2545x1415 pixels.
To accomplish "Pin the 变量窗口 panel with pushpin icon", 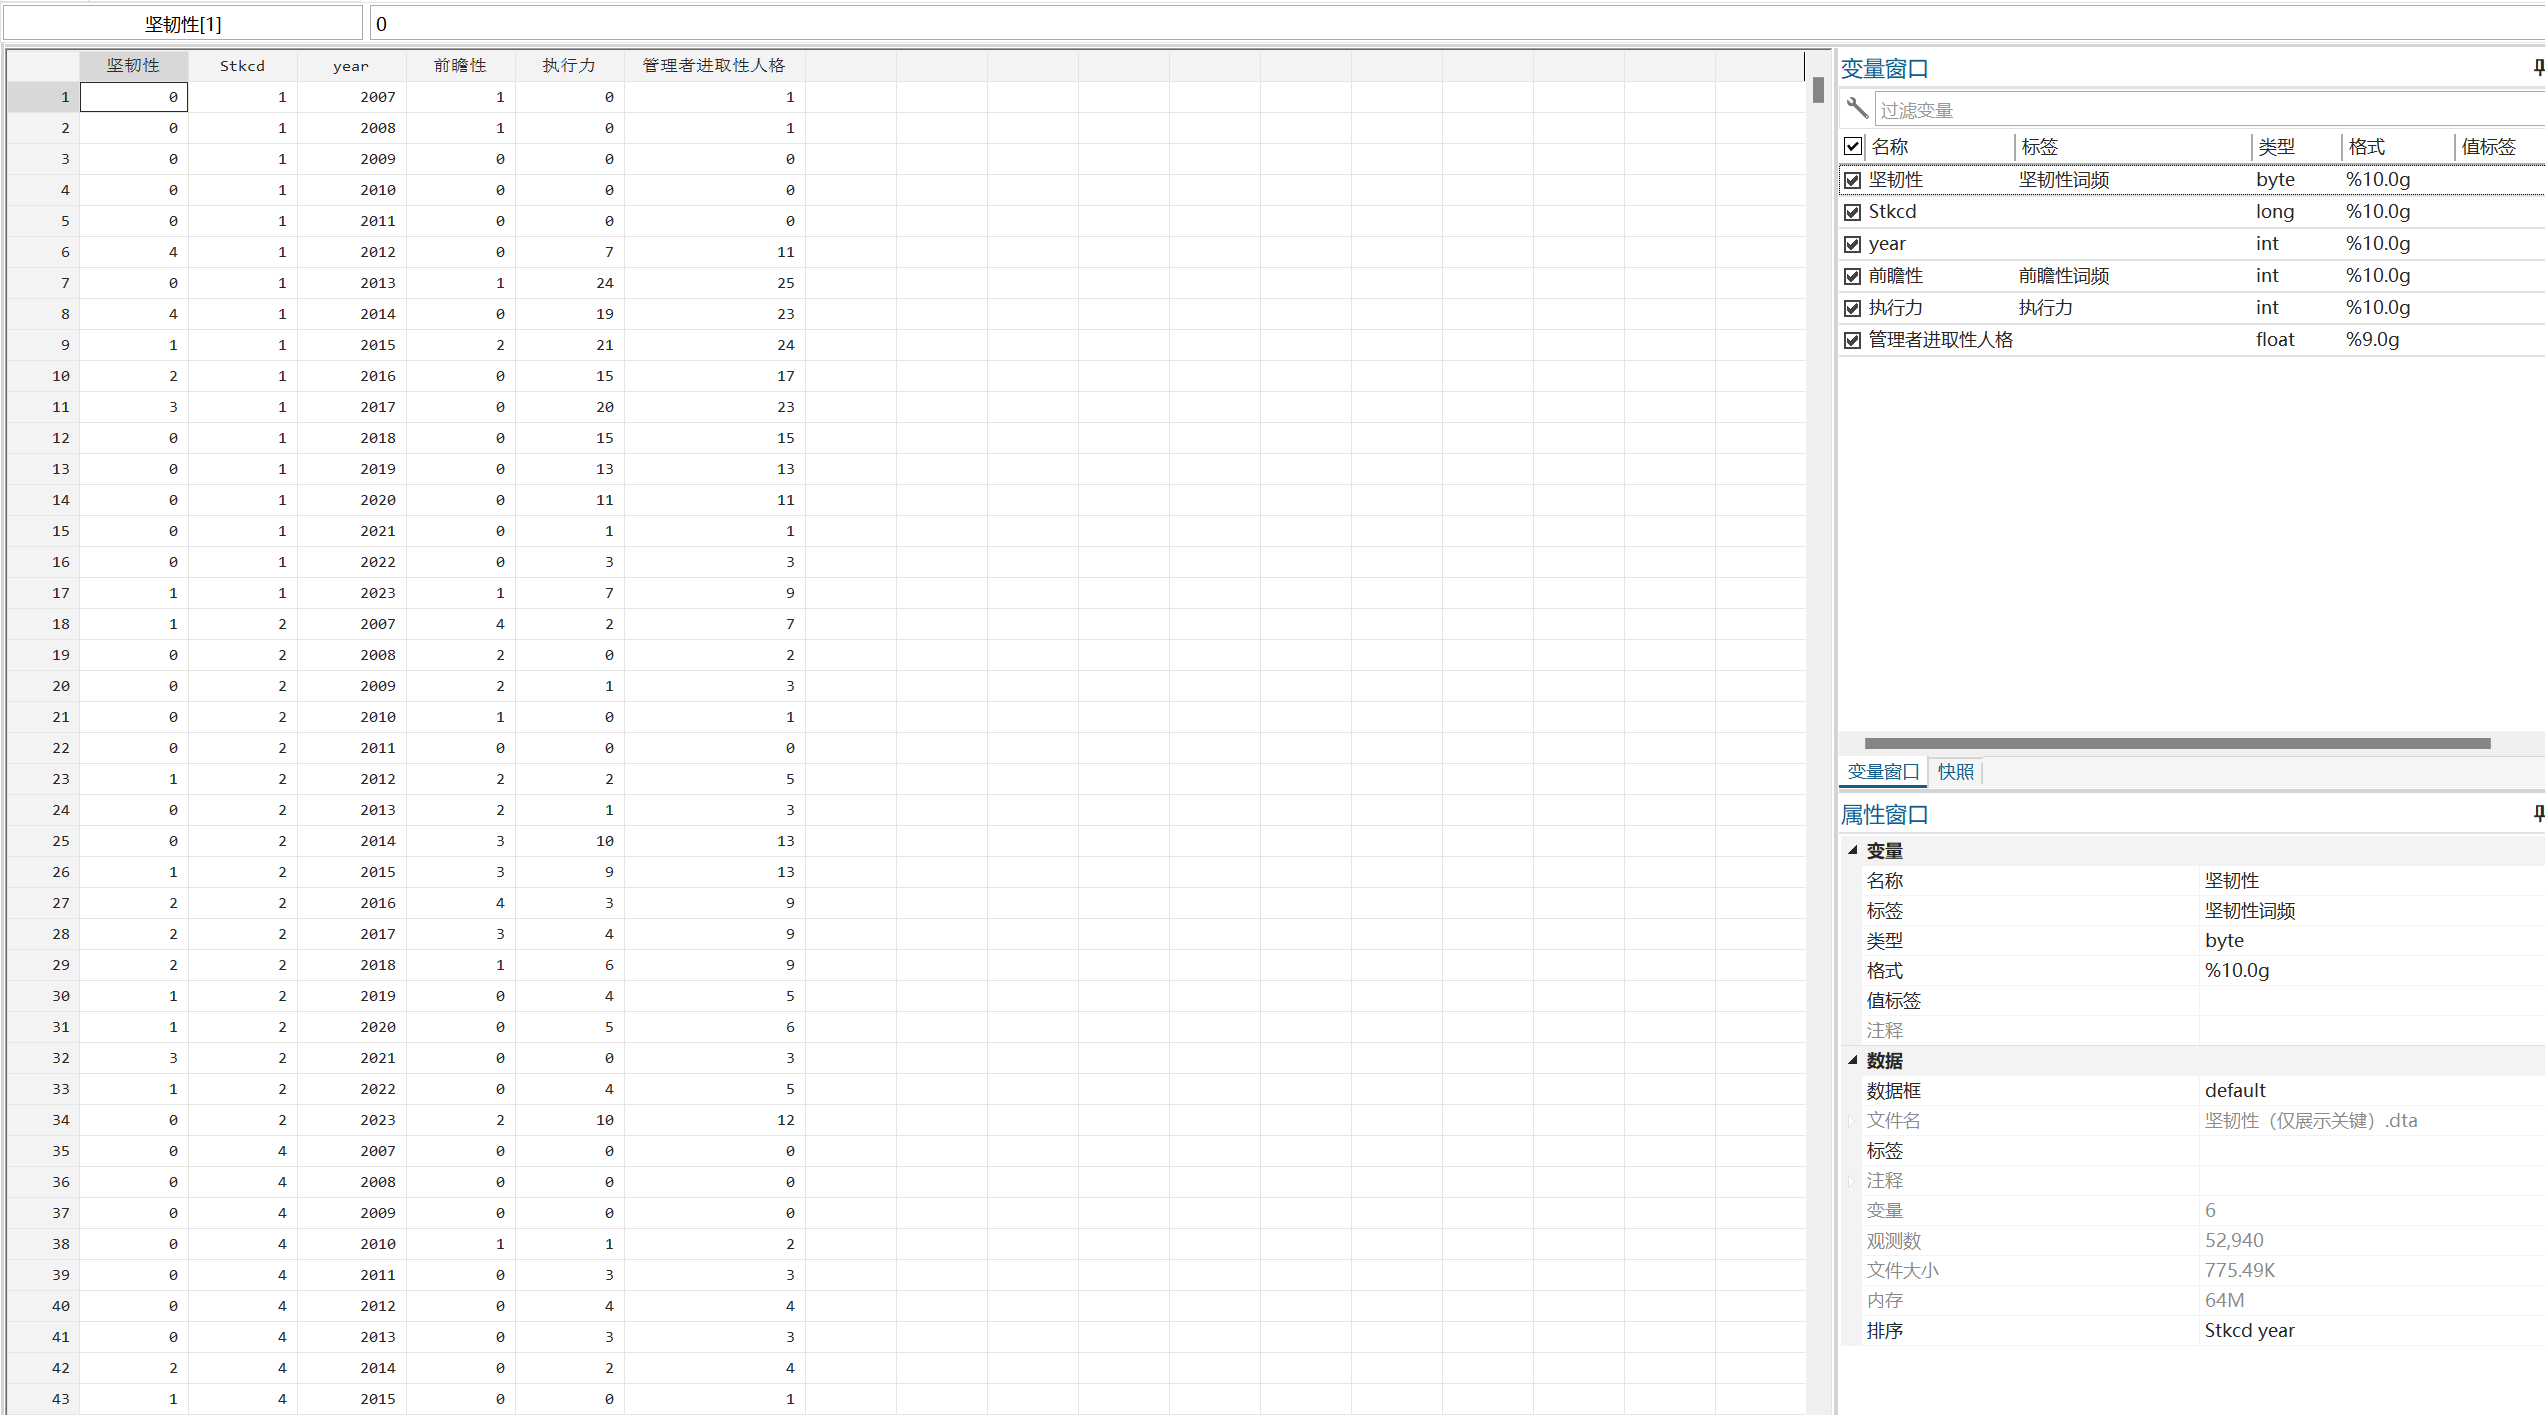I will coord(2537,68).
